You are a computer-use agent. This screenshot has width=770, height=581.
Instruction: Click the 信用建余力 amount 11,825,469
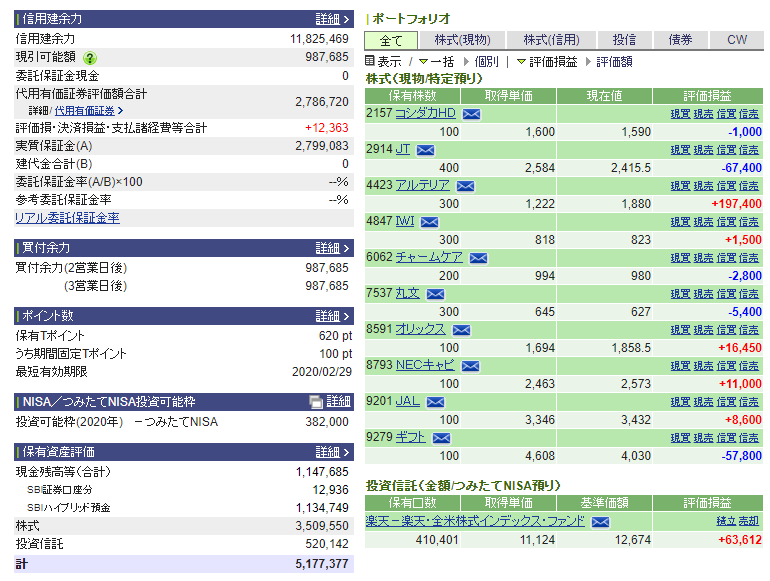click(319, 39)
